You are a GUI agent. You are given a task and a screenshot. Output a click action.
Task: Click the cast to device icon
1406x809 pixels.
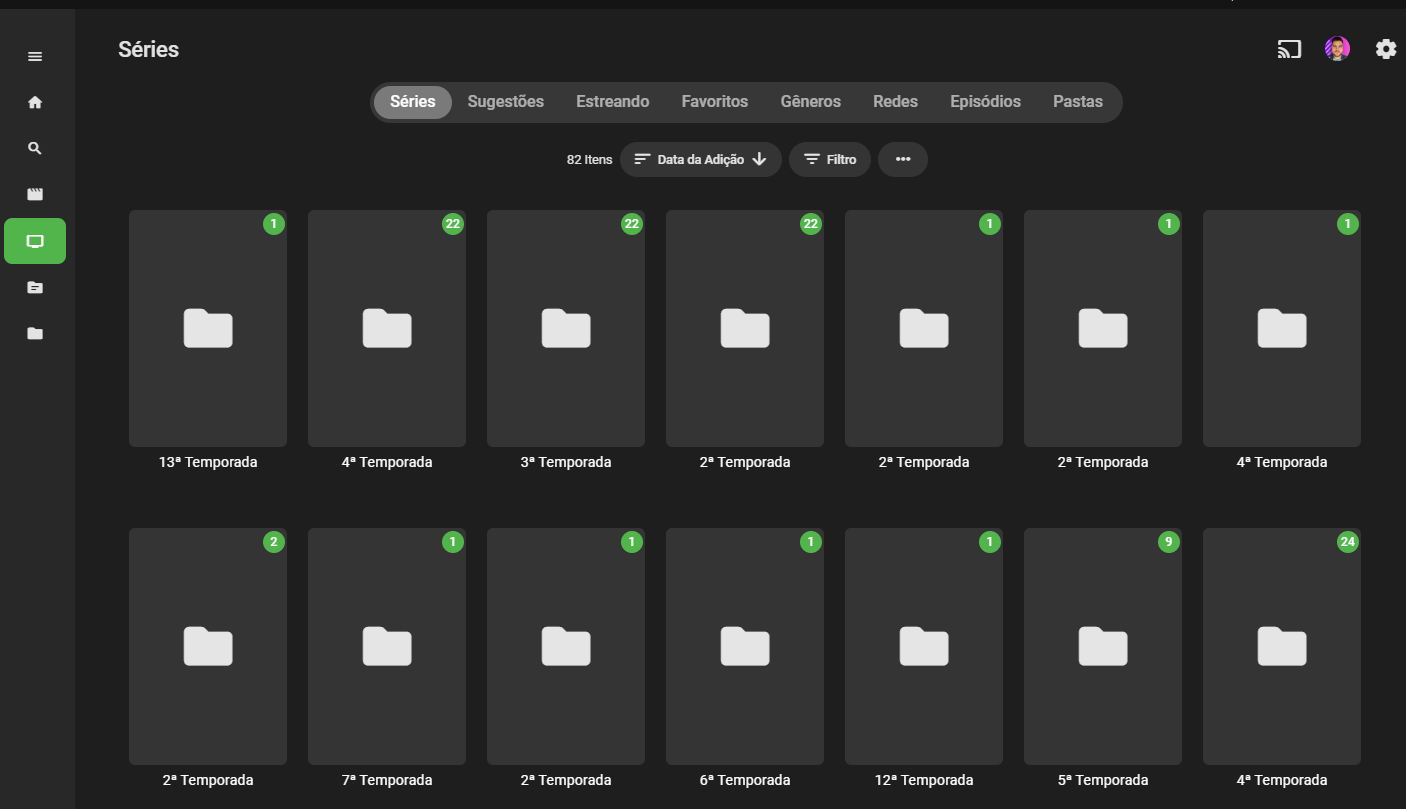(x=1289, y=49)
